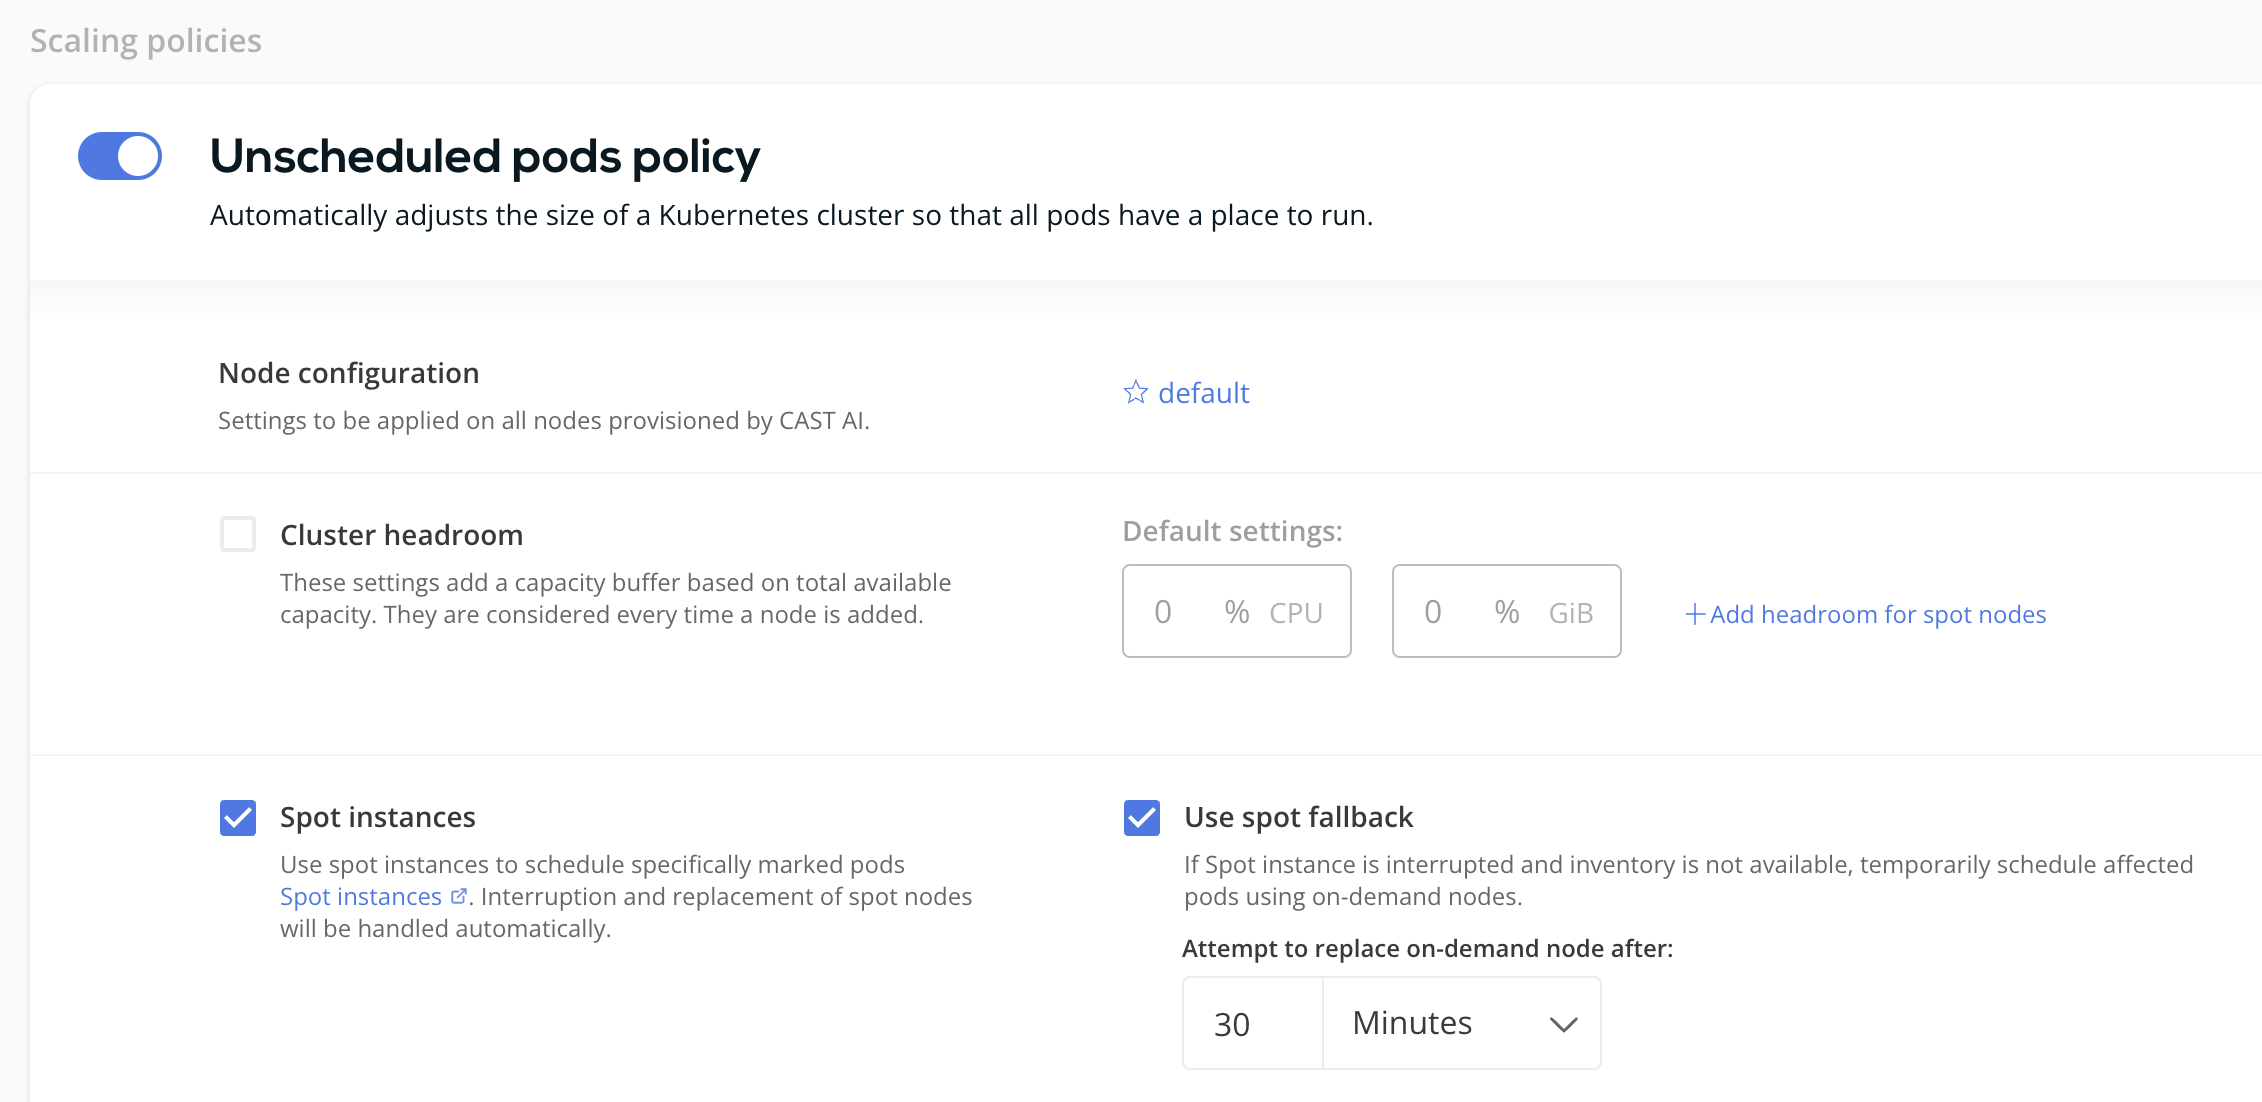2262x1102 pixels.
Task: Click the external link icon after Spot instances
Action: click(459, 896)
